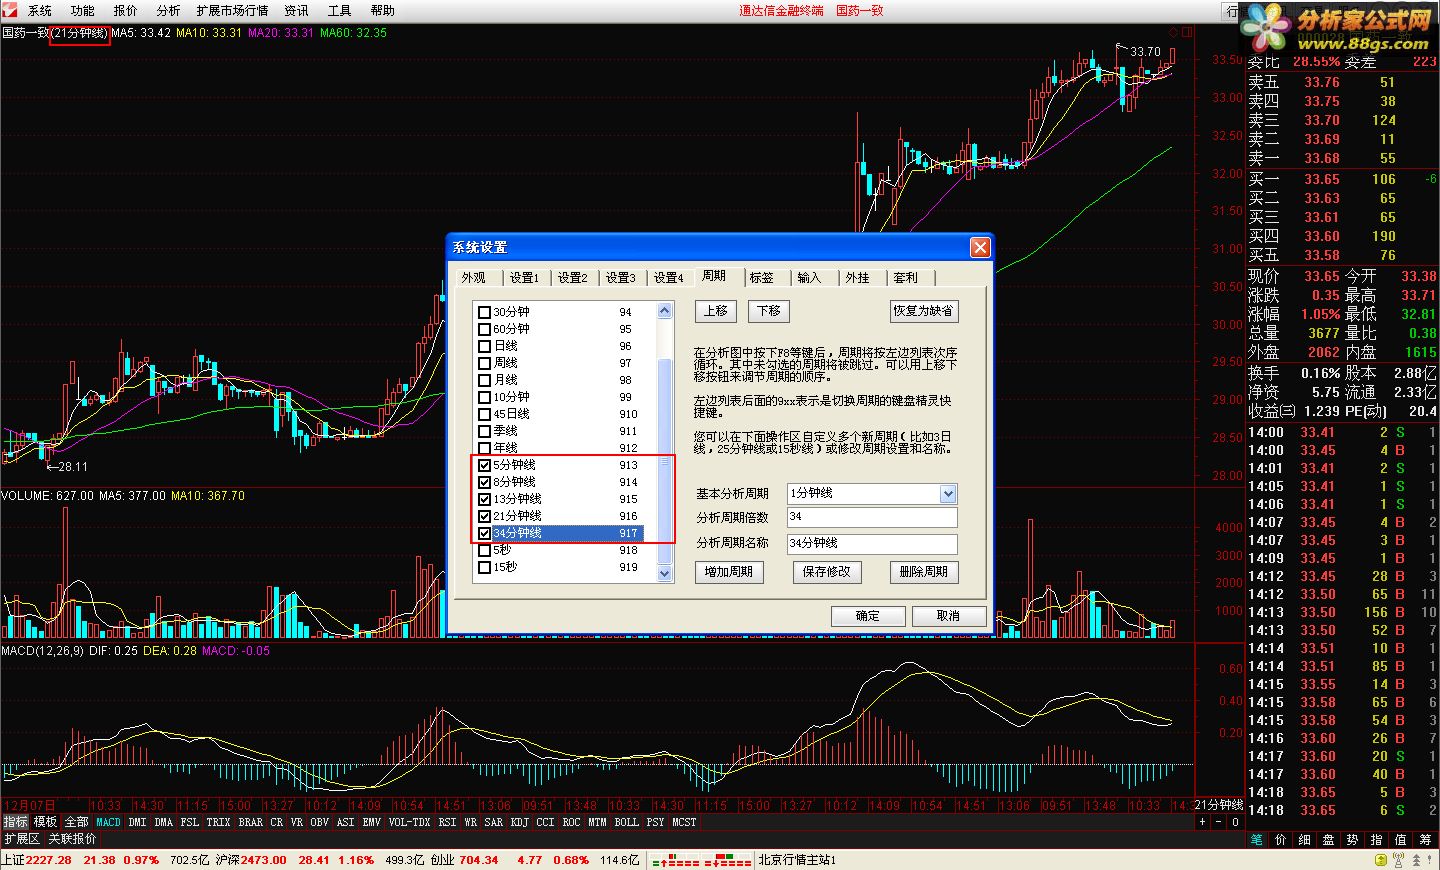1440x870 pixels.
Task: Click the 关联报价 tab at bottom
Action: 73,839
